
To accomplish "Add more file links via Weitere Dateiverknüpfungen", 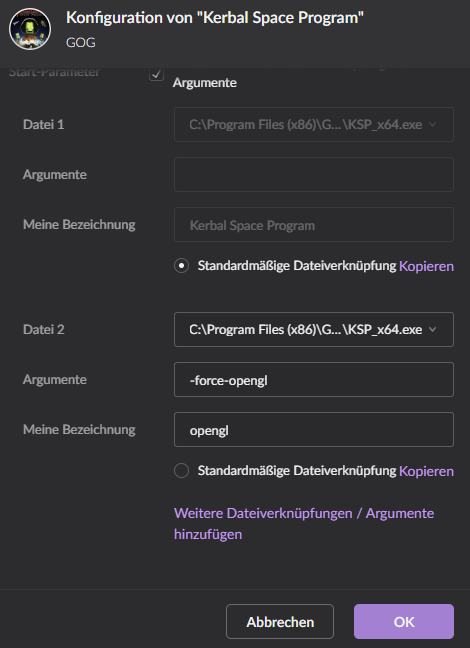I will point(304,524).
